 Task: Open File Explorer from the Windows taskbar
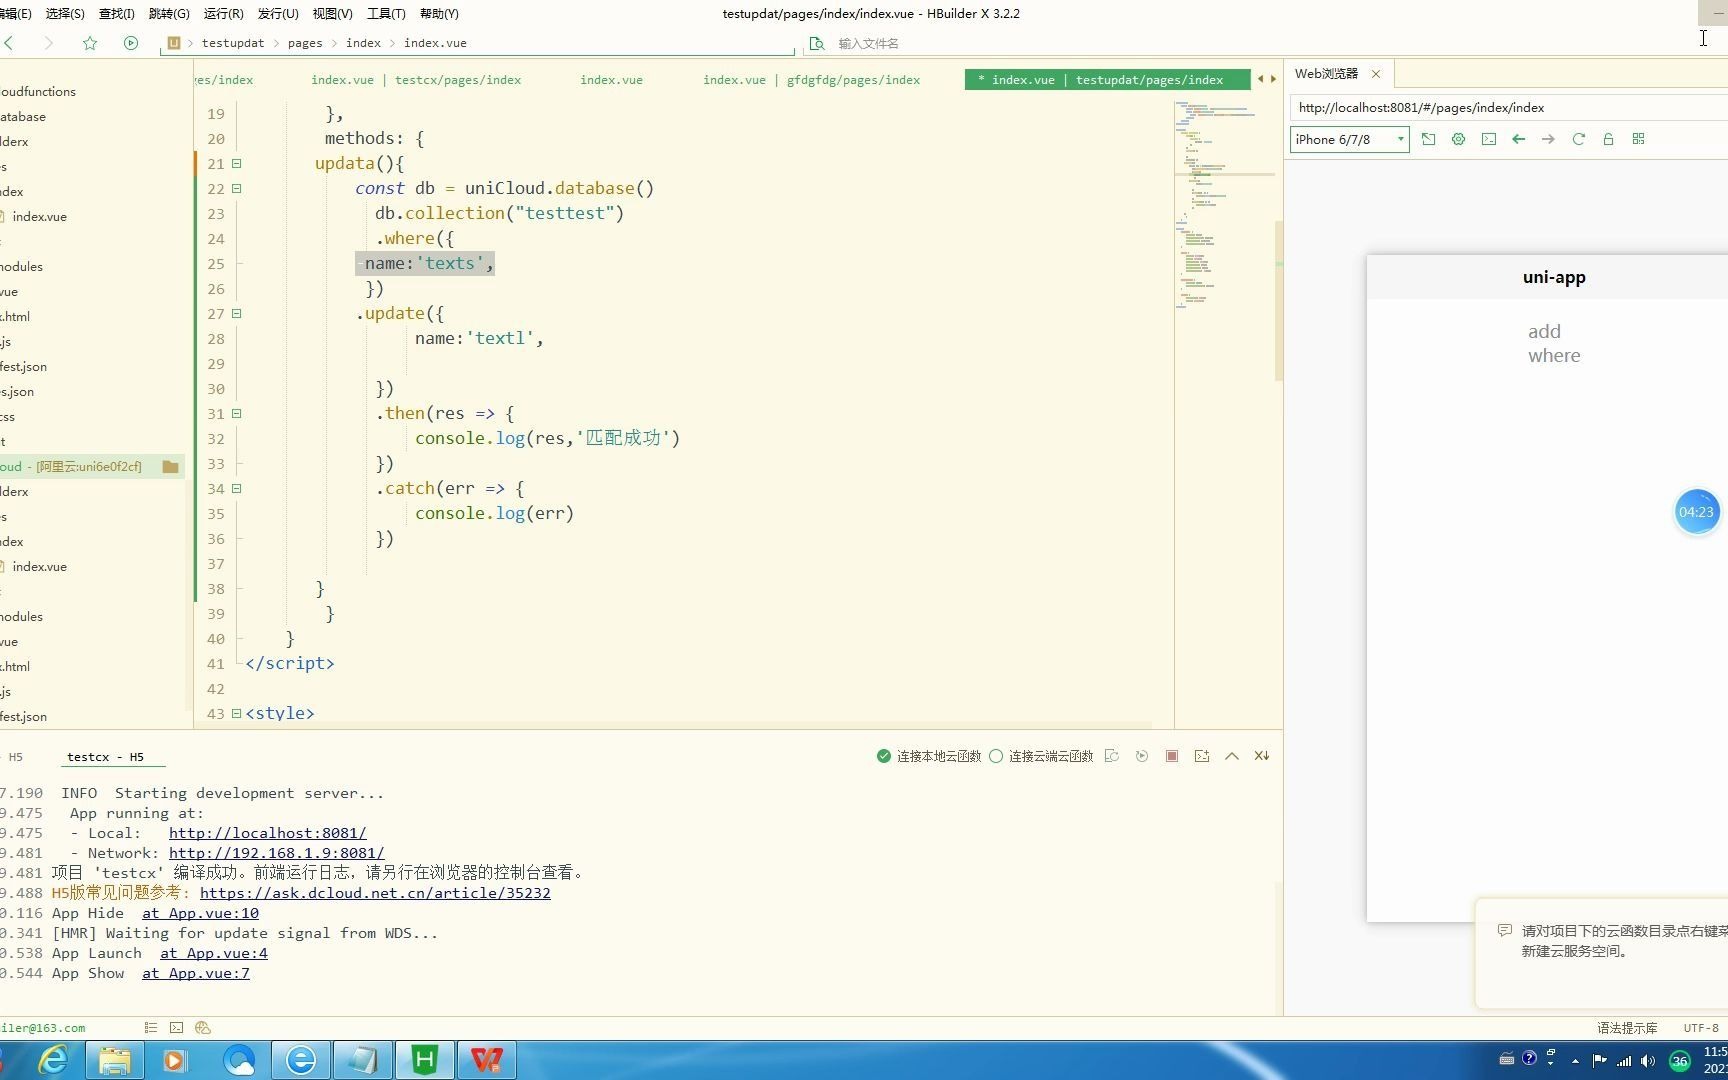tap(115, 1060)
